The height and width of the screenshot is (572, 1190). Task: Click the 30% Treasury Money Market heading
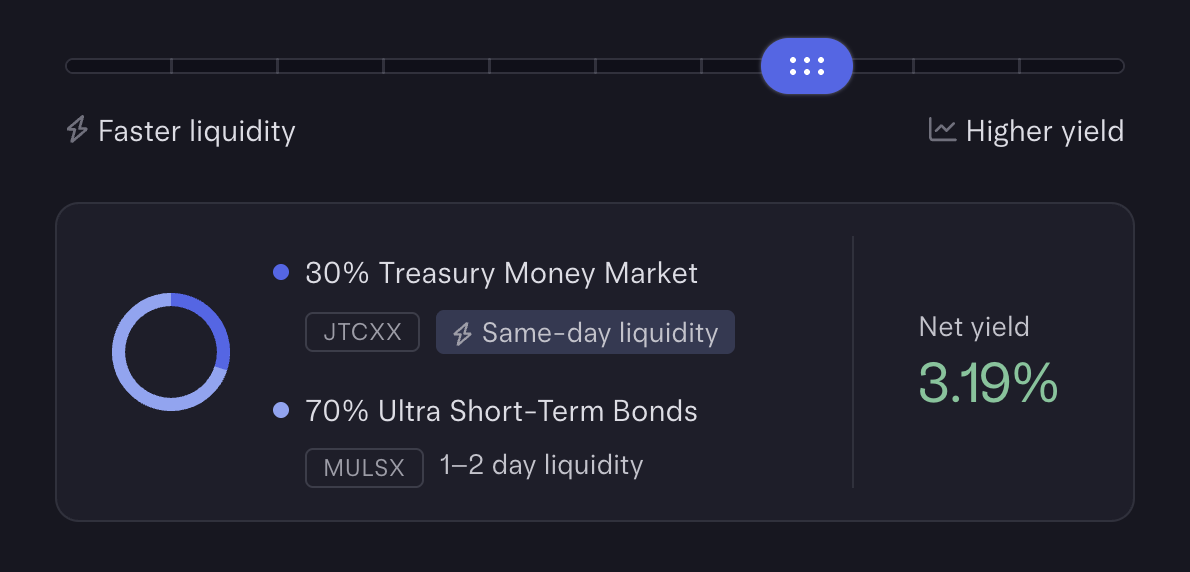(x=501, y=273)
